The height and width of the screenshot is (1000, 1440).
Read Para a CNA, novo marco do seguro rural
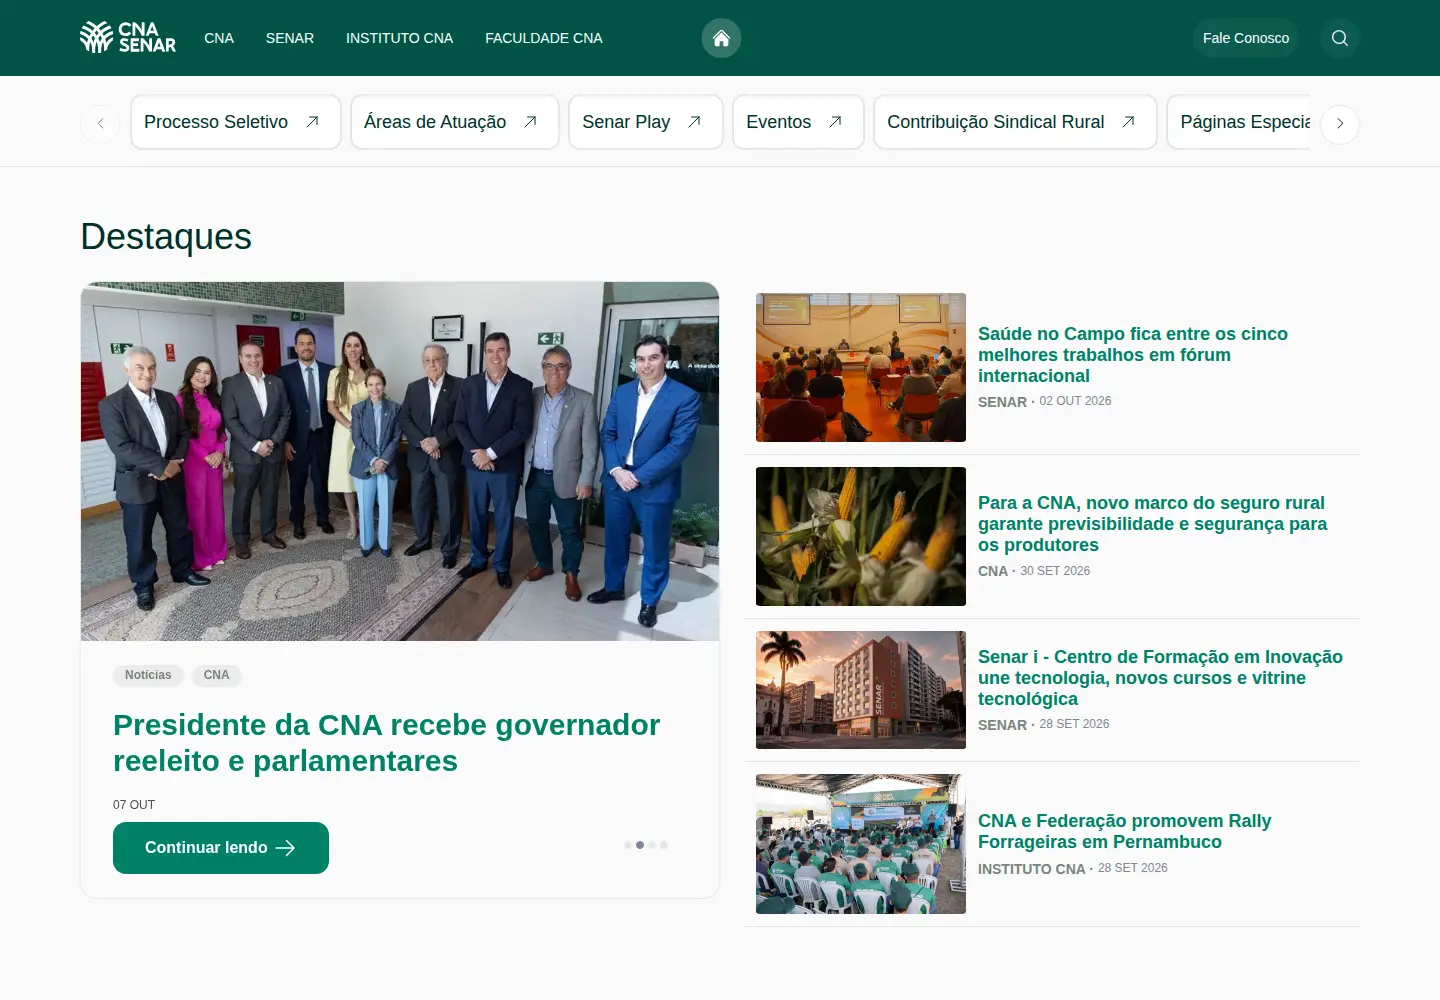coord(1153,524)
